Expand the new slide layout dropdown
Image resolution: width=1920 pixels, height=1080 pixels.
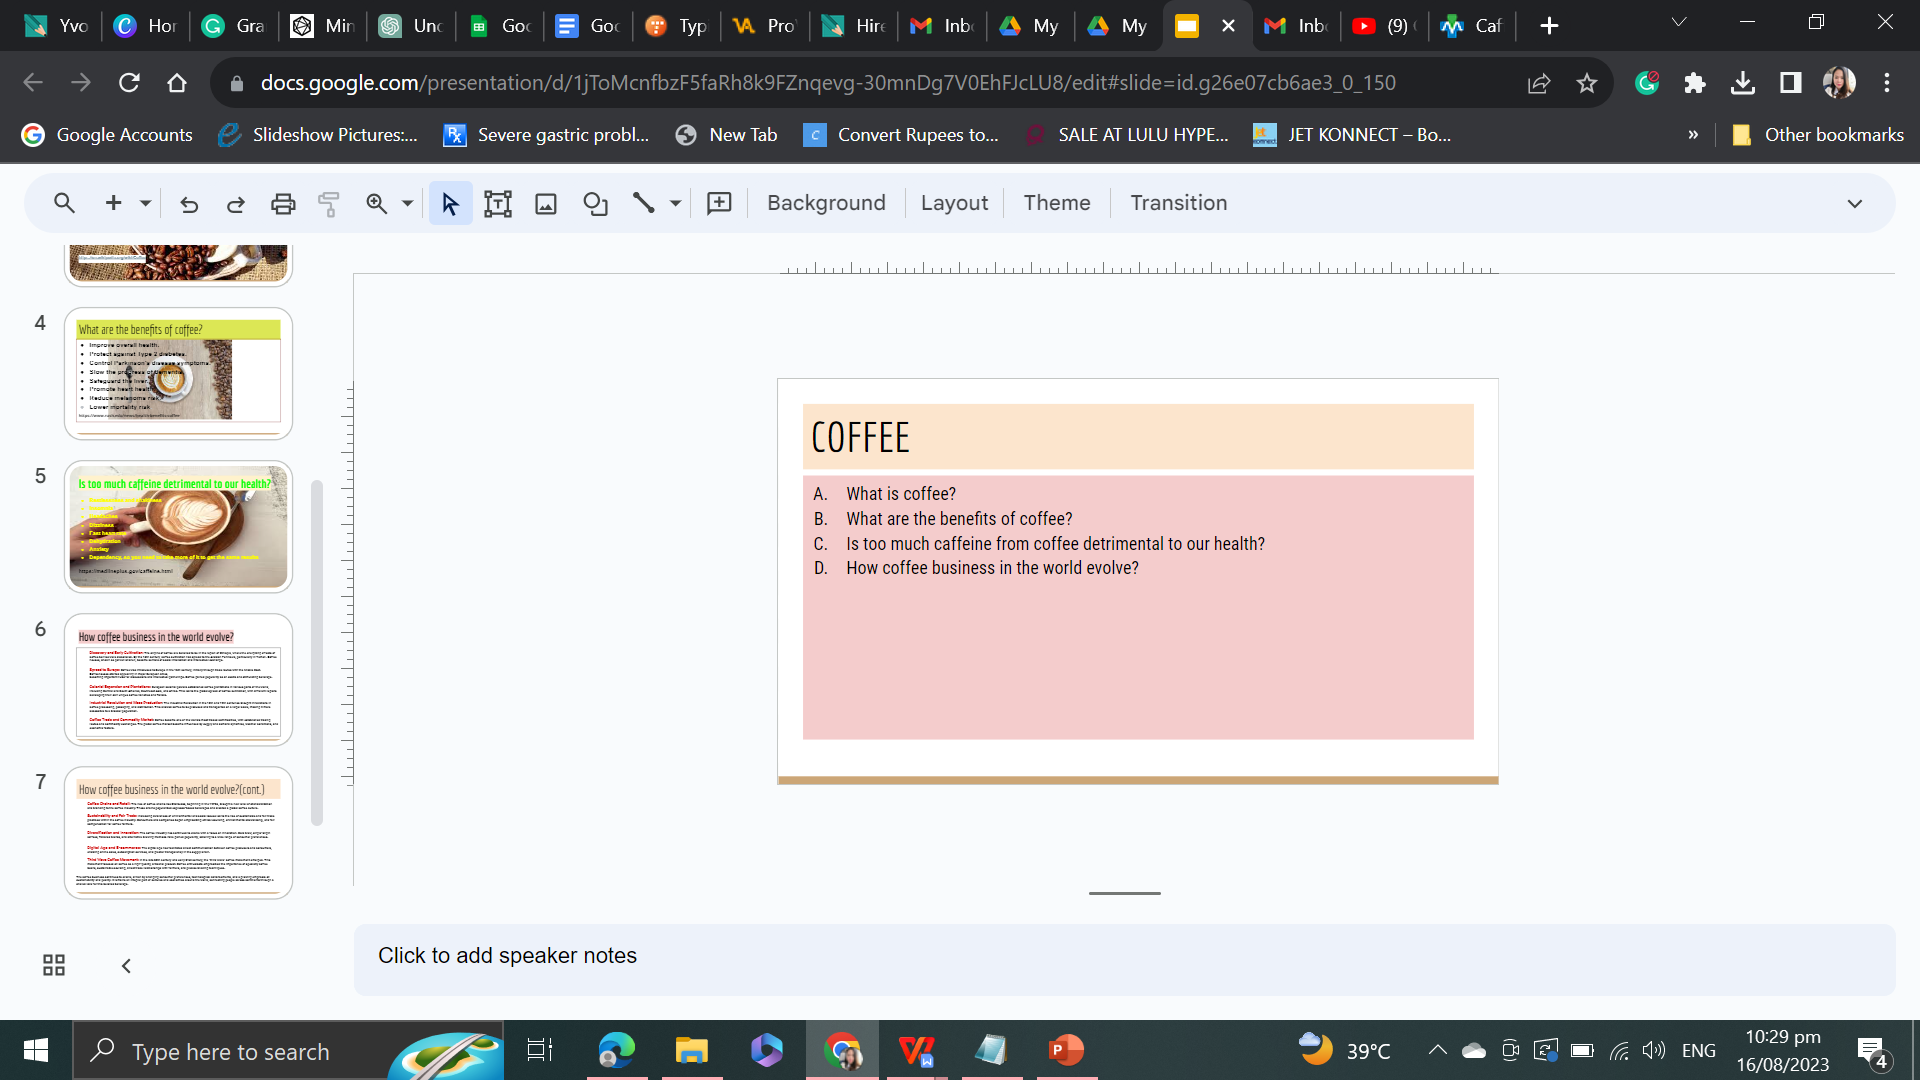146,204
